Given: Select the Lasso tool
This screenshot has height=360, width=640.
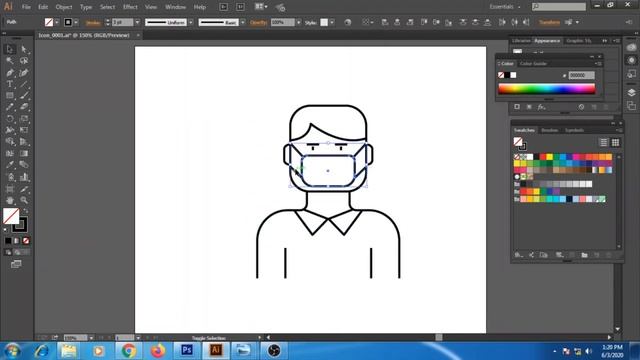Looking at the screenshot, I should (24, 61).
